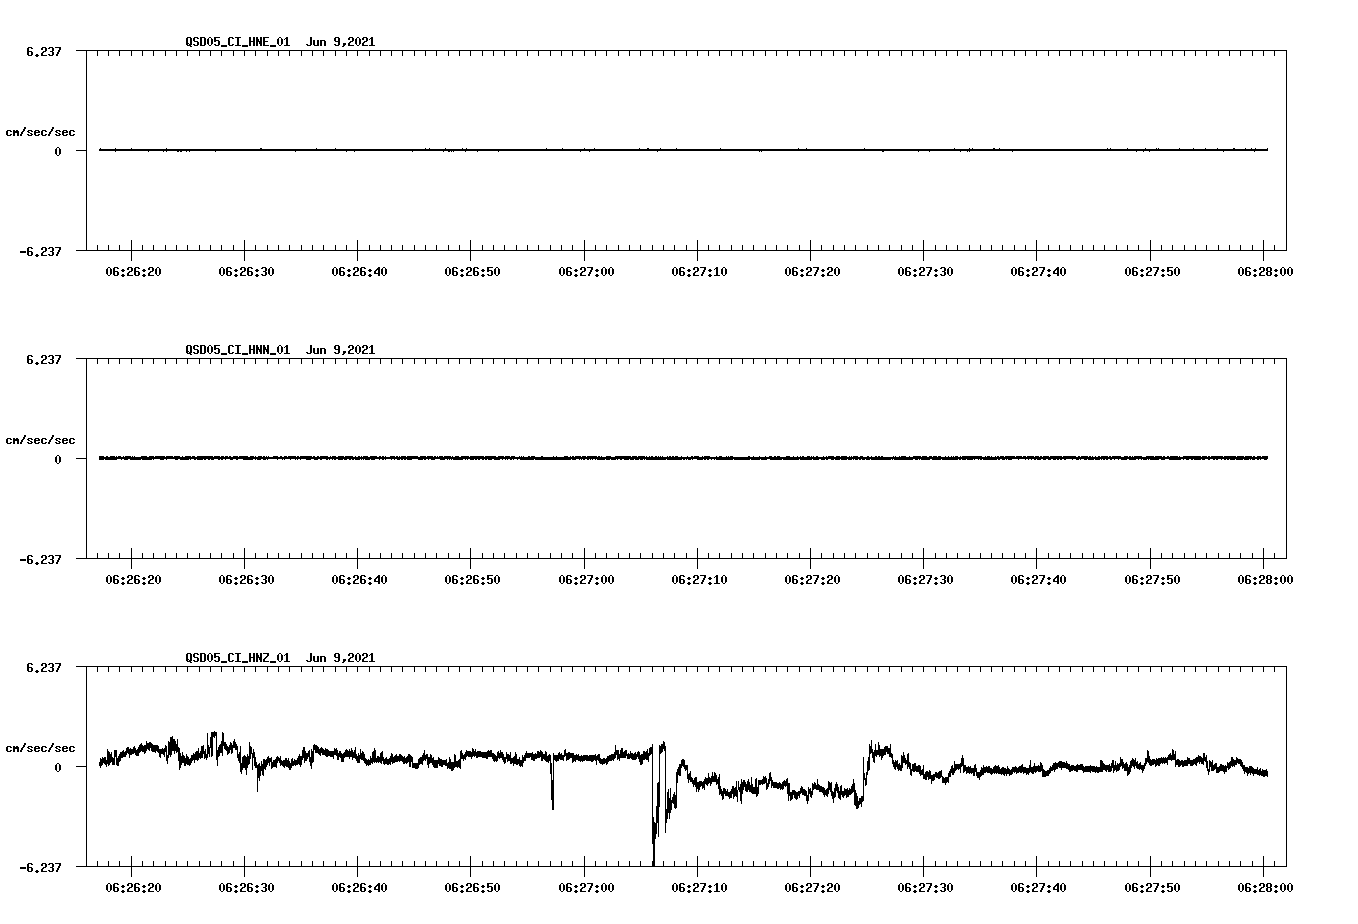Click the 06:27:20 time label under the HNZ plot
Screen dimensions: 1358x924
click(x=812, y=887)
